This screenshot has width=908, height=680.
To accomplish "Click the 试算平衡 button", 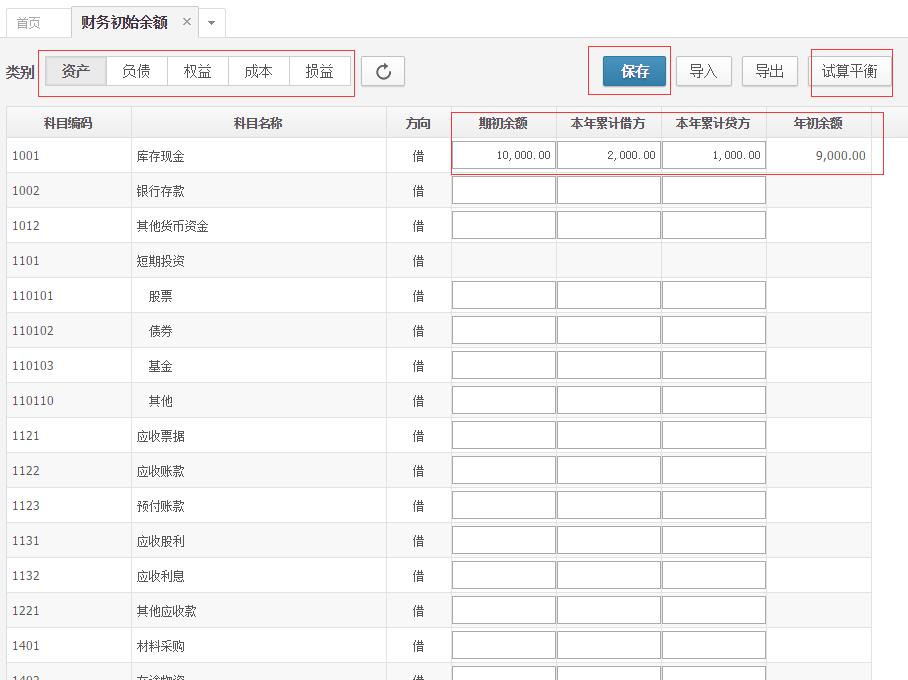I will click(850, 71).
